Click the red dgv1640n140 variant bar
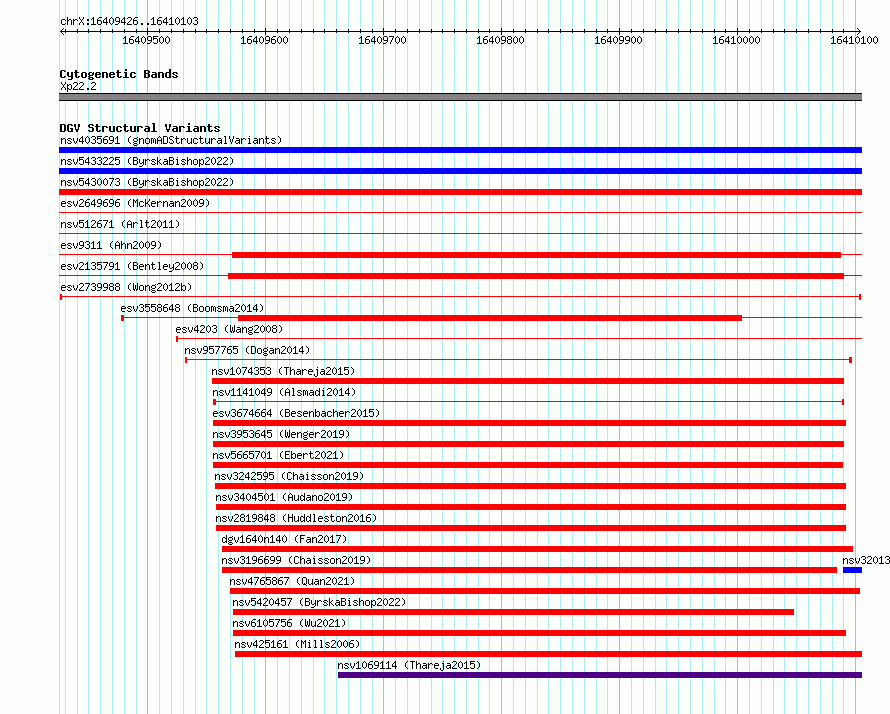Viewport: 890px width, 714px height. click(538, 549)
